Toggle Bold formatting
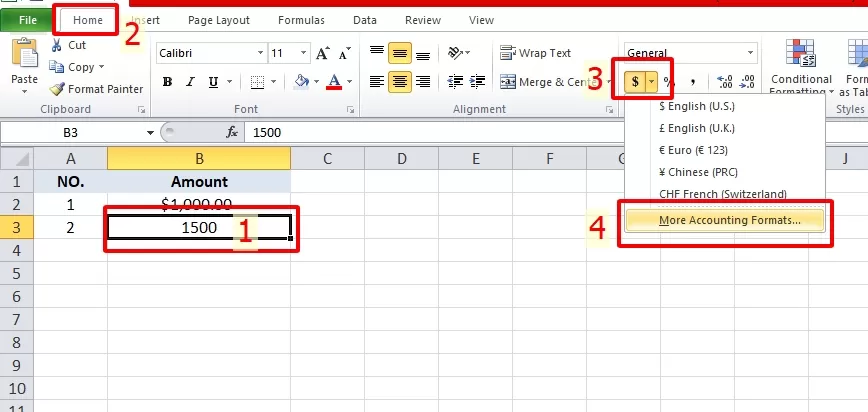Screen dimensions: 868x412 pos(167,83)
